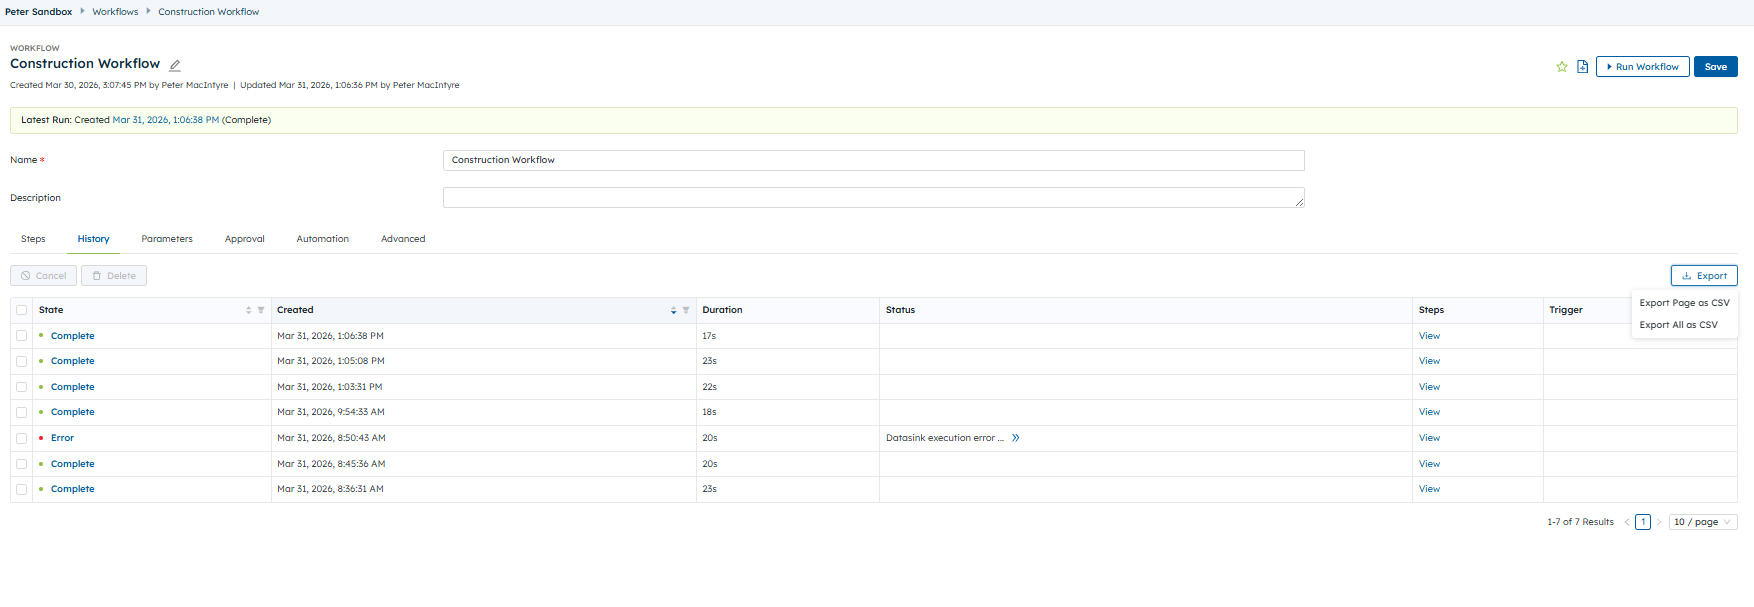1754x607 pixels.
Task: Go to the previous results page arrow
Action: [x=1627, y=522]
